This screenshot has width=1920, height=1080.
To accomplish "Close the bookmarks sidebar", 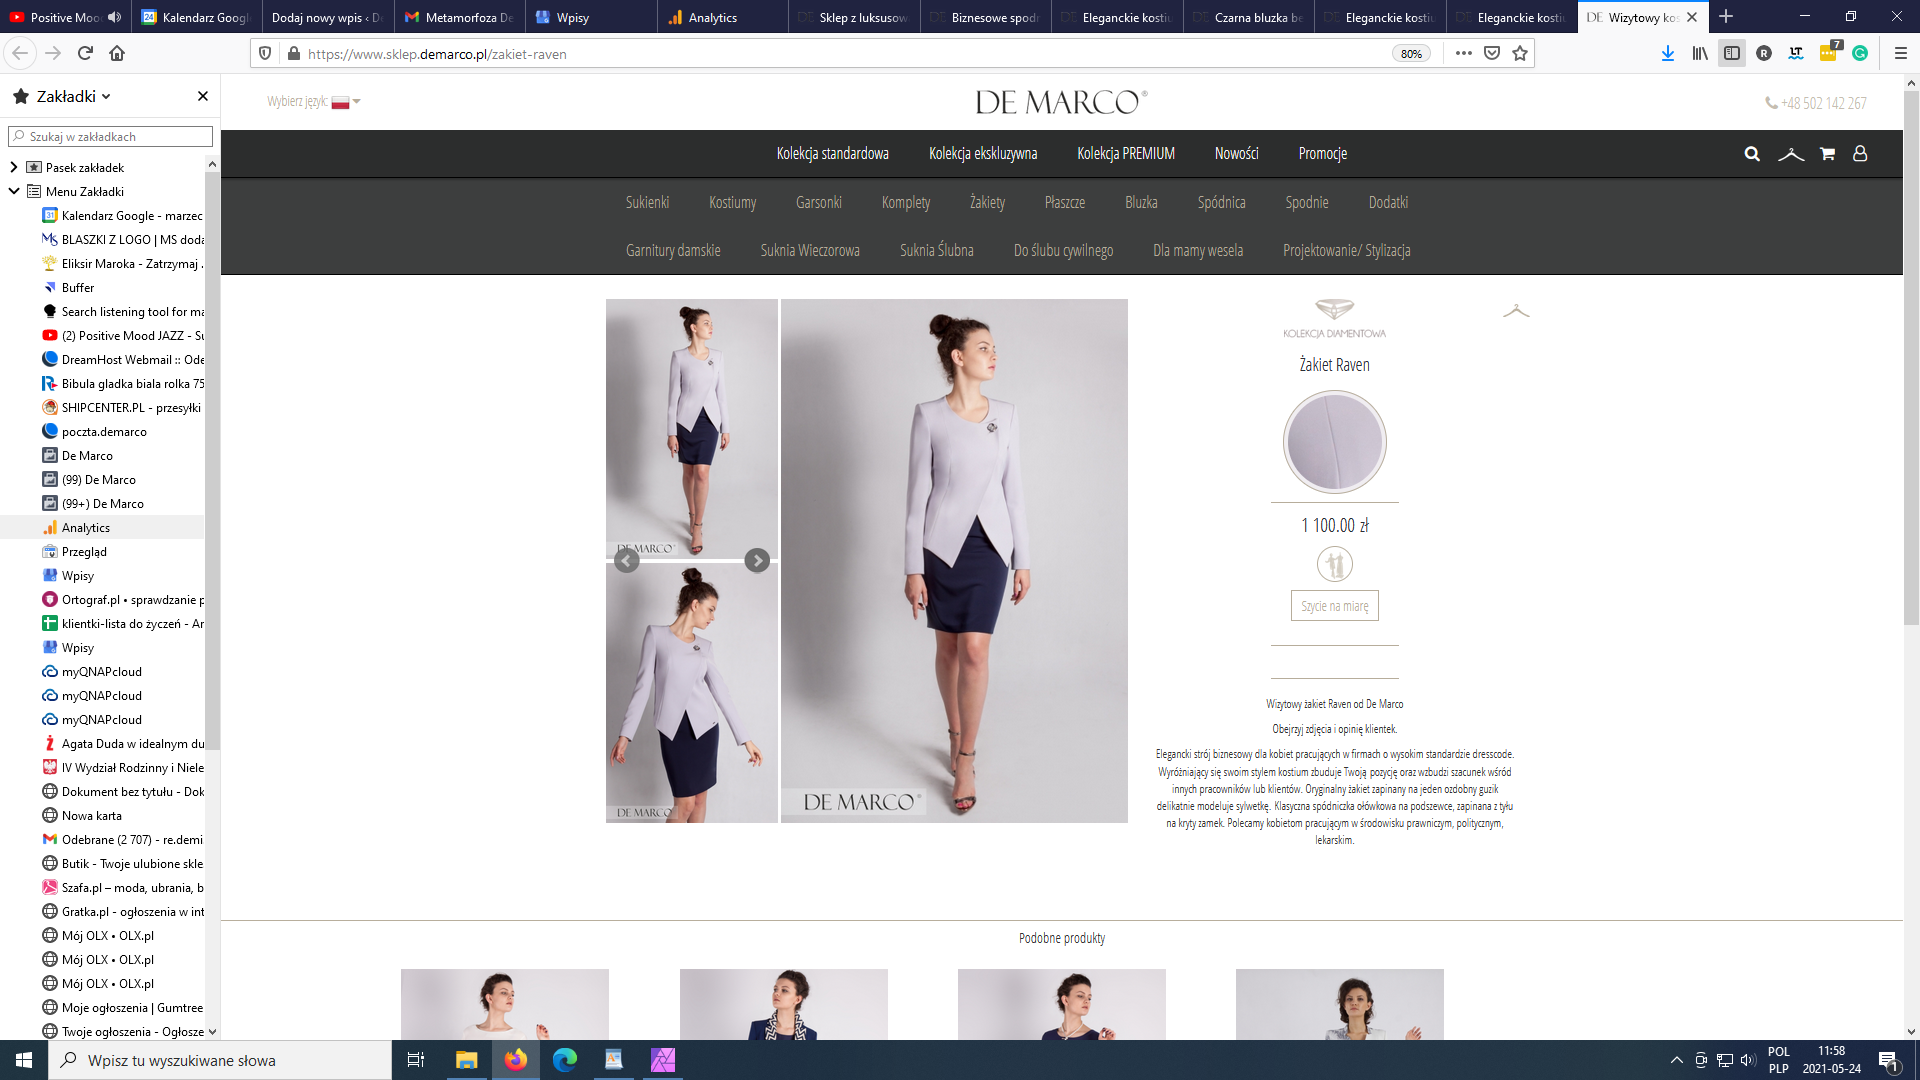I will point(203,96).
